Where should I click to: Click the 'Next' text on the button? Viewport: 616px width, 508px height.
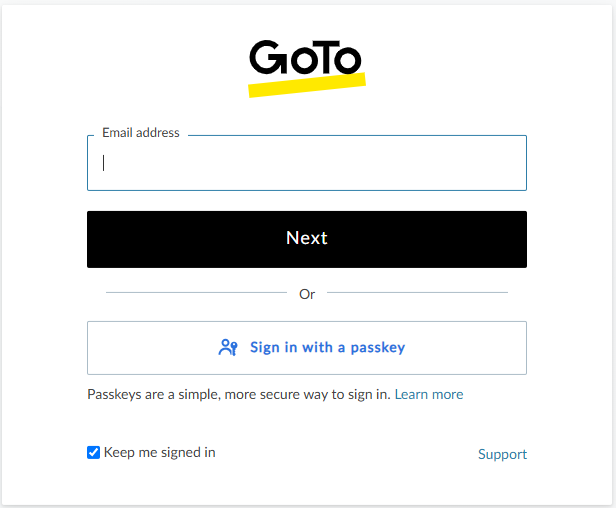pyautogui.click(x=307, y=238)
